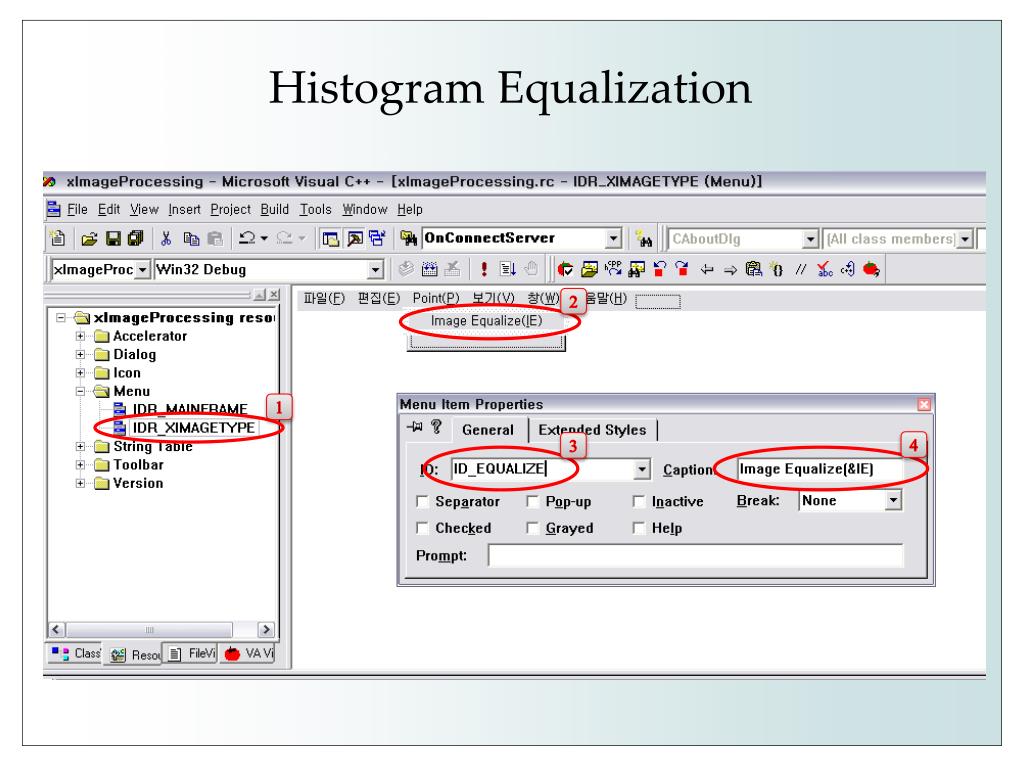This screenshot has height=768, width=1024.
Task: Click the question mark help icon in Properties
Action: (x=436, y=427)
